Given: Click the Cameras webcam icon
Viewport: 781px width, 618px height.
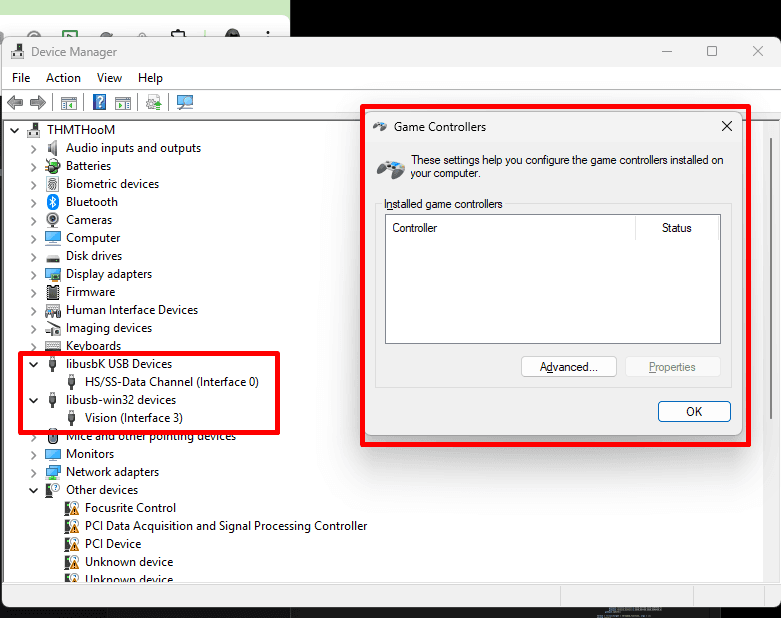Looking at the screenshot, I should pyautogui.click(x=53, y=220).
